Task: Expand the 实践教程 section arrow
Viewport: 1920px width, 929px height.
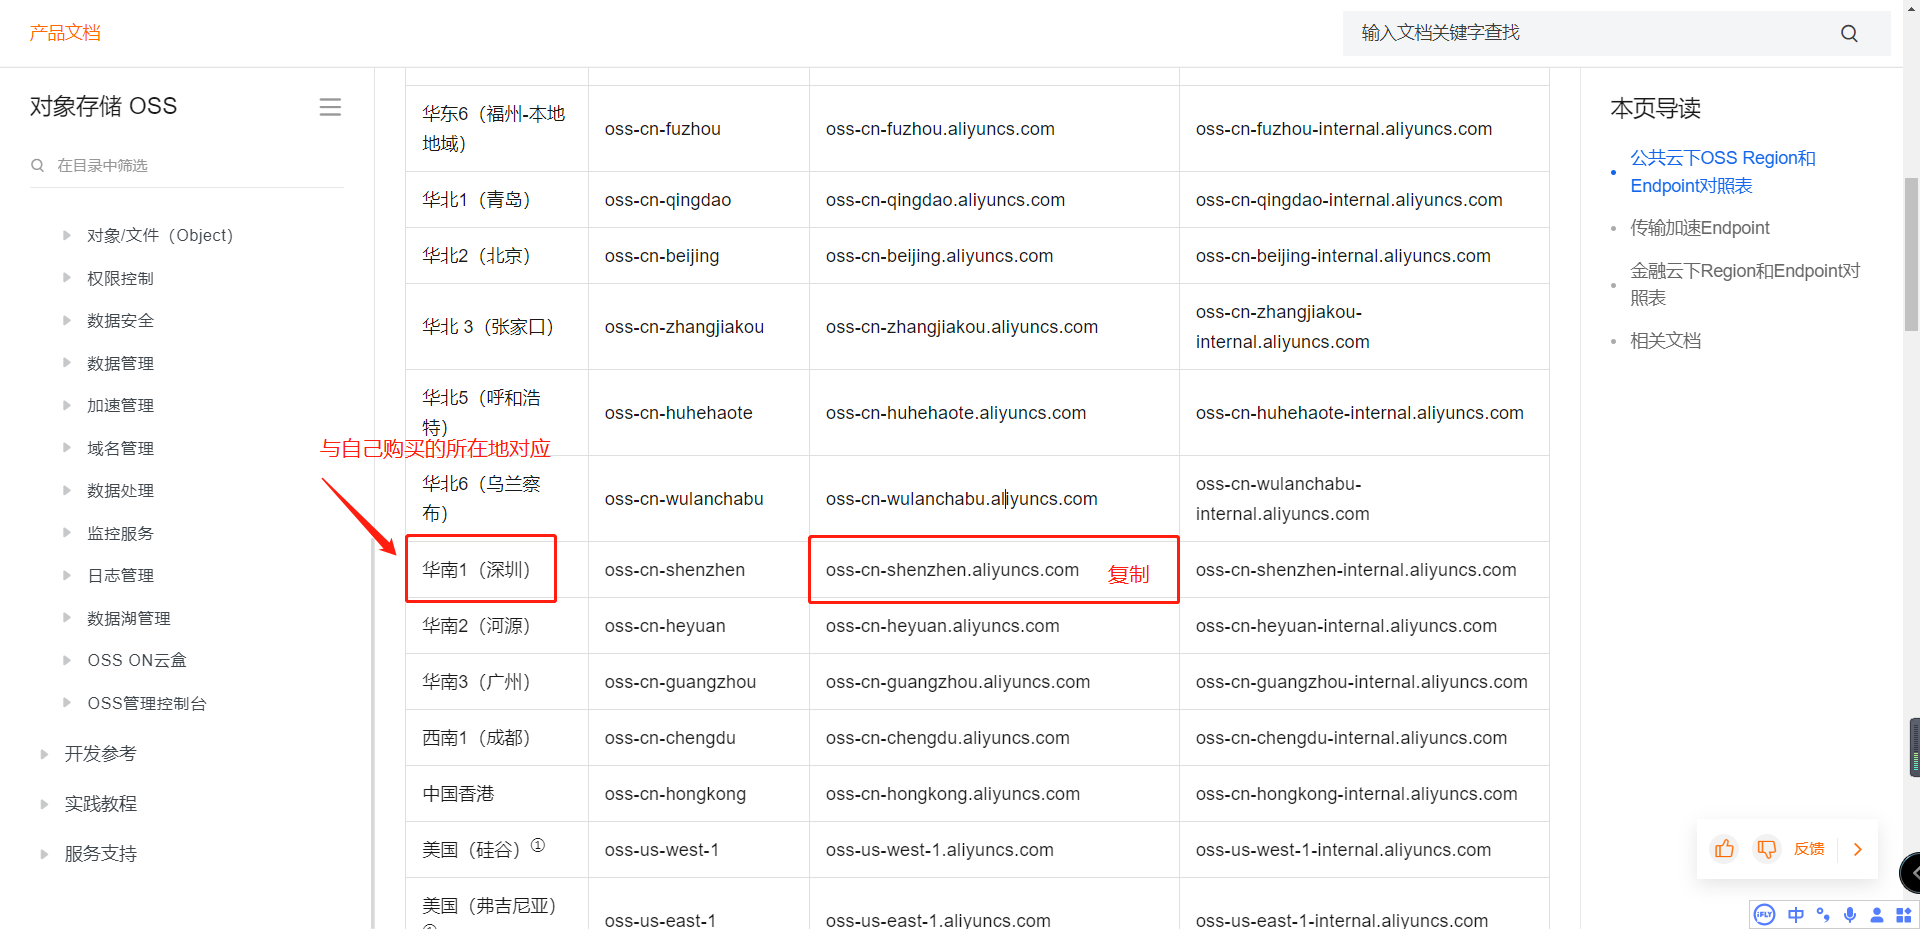Action: 44,804
